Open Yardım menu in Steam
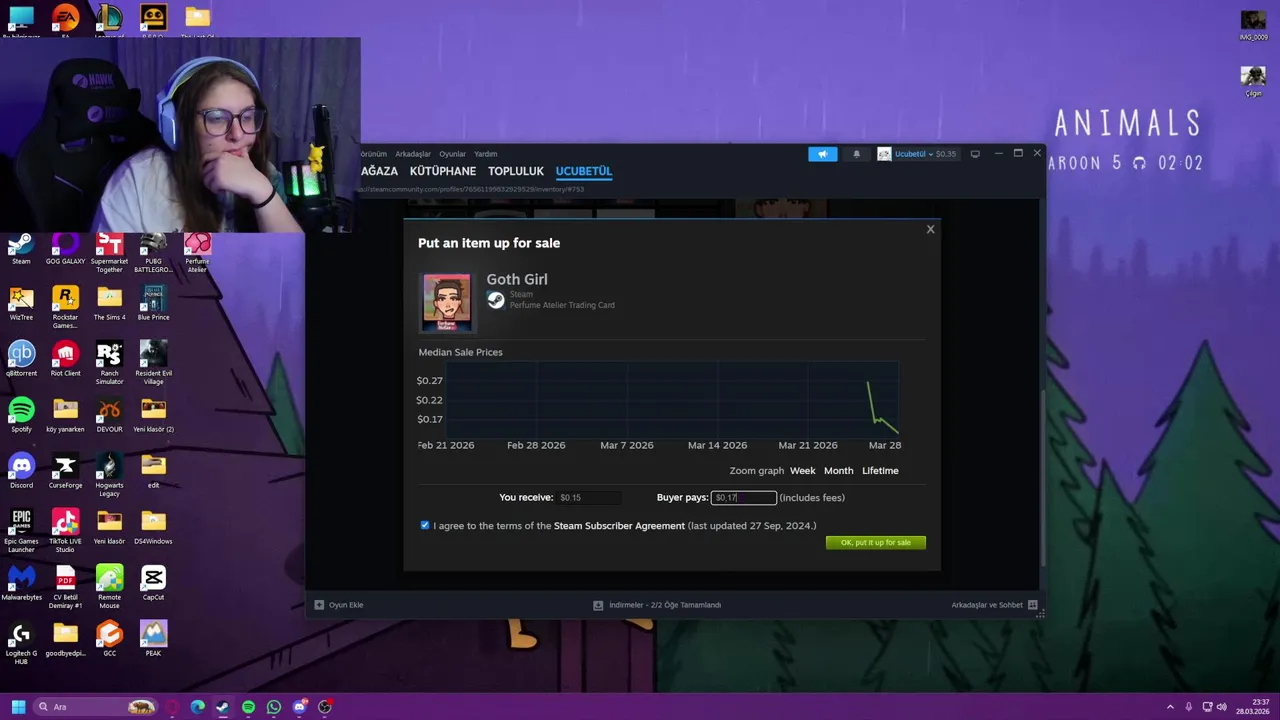Viewport: 1280px width, 720px height. (x=485, y=154)
